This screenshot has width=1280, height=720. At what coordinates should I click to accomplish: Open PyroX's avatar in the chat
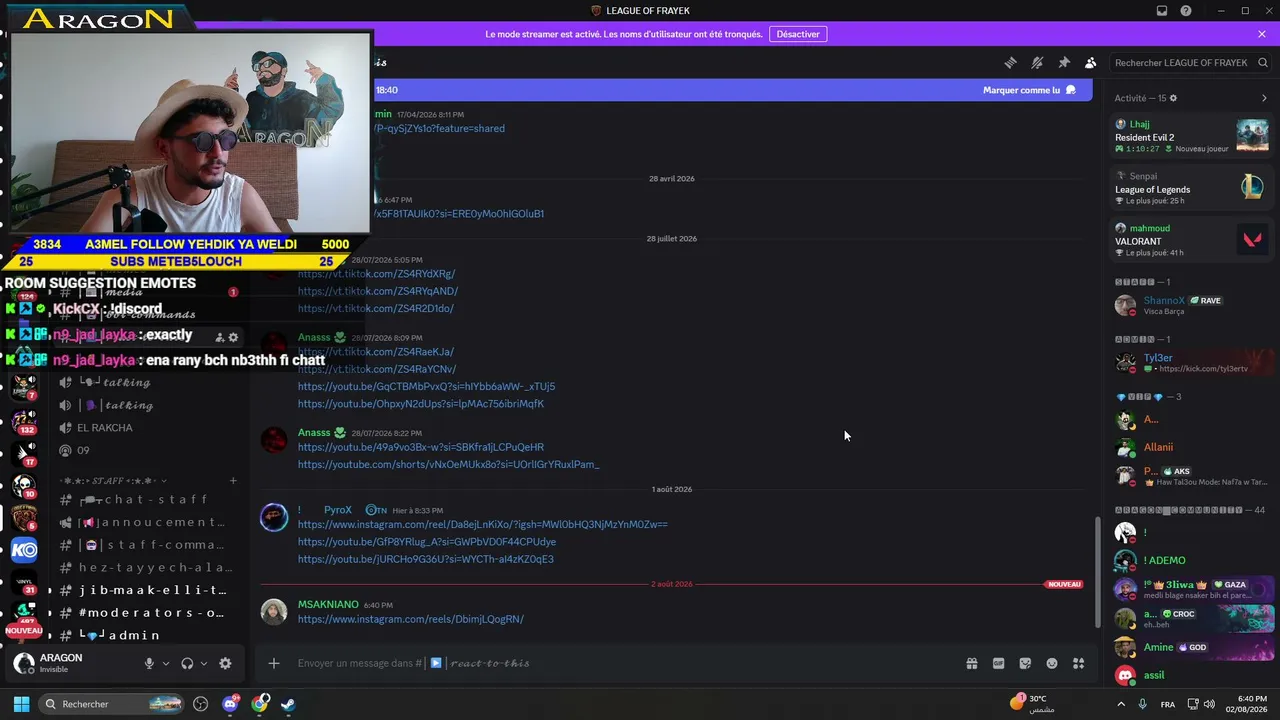tap(274, 517)
